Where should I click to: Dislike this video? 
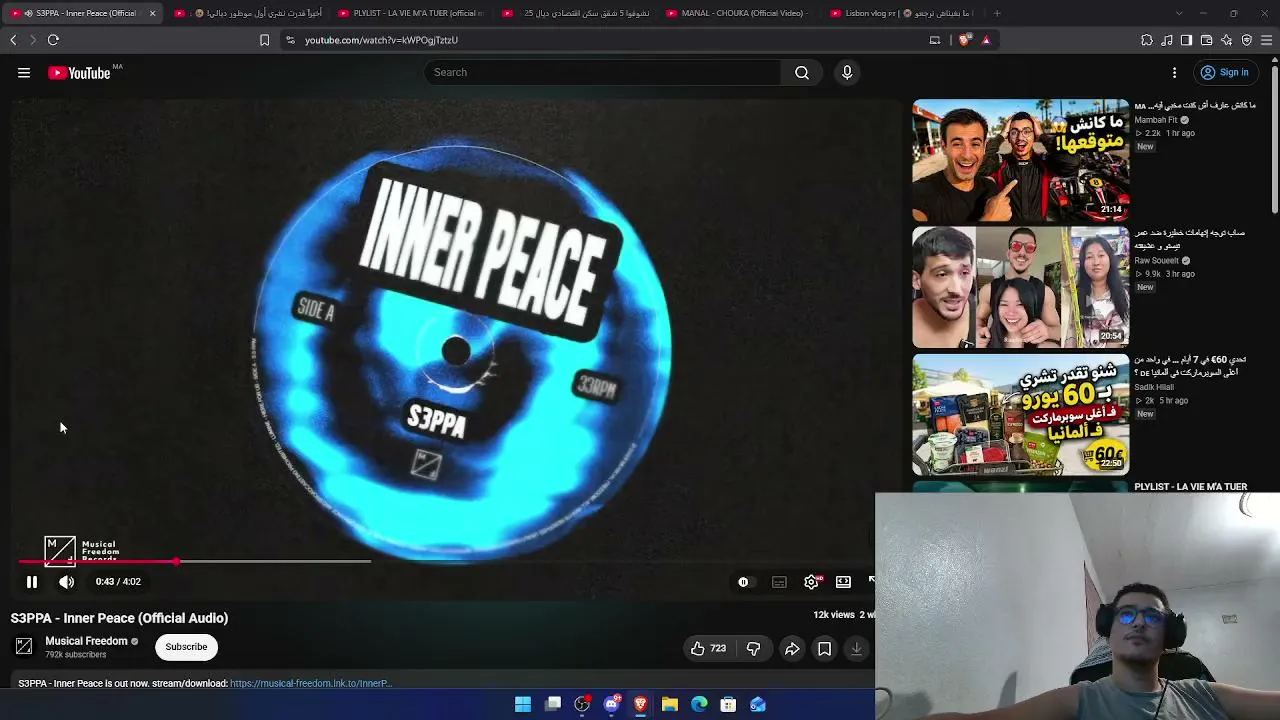coord(754,649)
